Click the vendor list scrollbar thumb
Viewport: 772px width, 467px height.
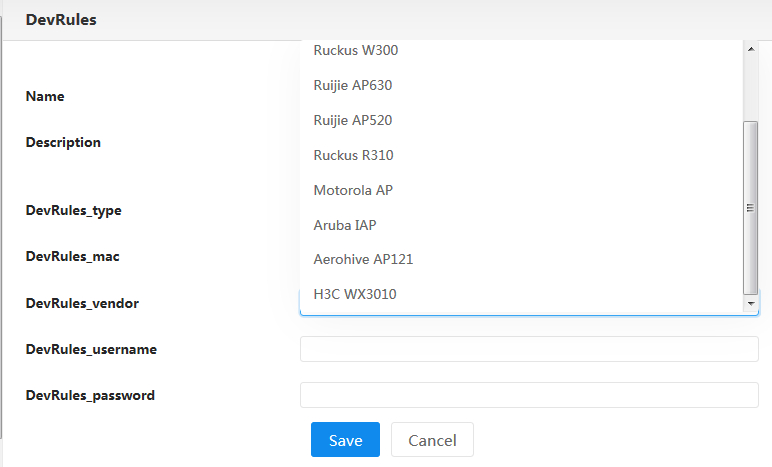tap(750, 208)
